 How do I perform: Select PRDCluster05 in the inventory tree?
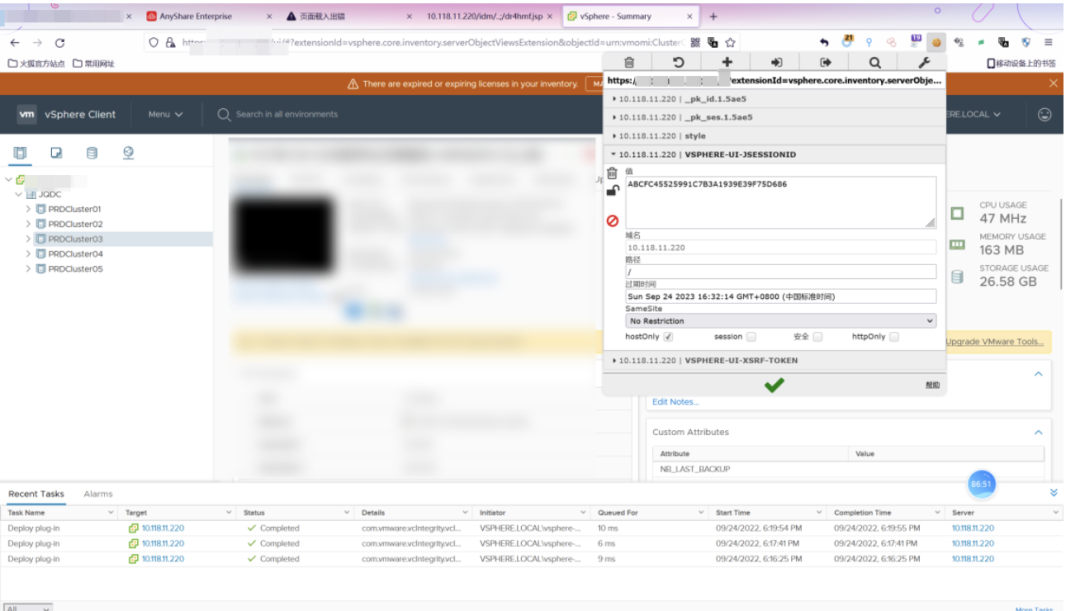click(x=75, y=269)
